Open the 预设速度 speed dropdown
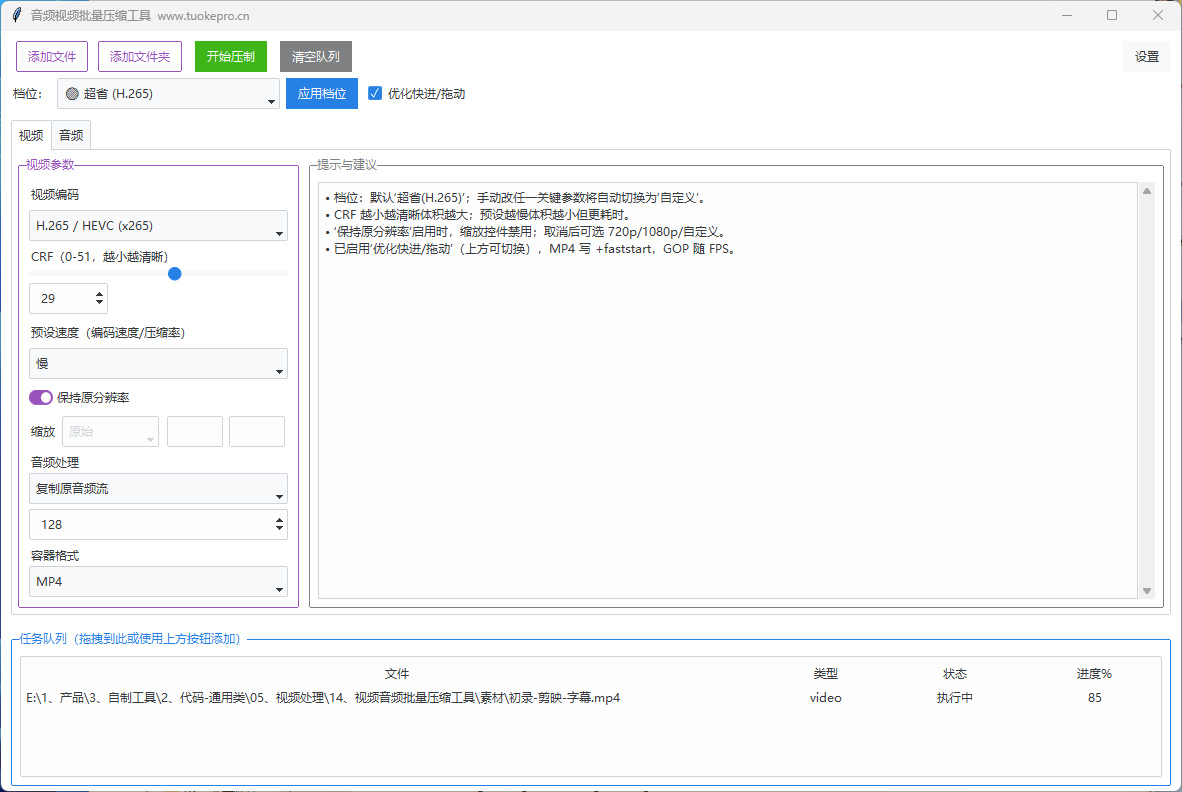Viewport: 1182px width, 792px height. 158,364
